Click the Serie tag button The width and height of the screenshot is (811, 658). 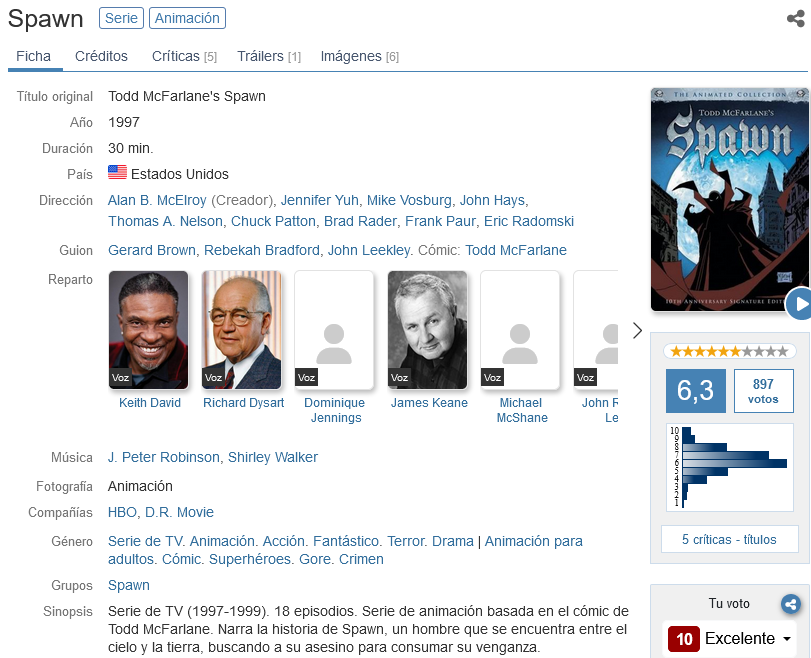pos(121,18)
